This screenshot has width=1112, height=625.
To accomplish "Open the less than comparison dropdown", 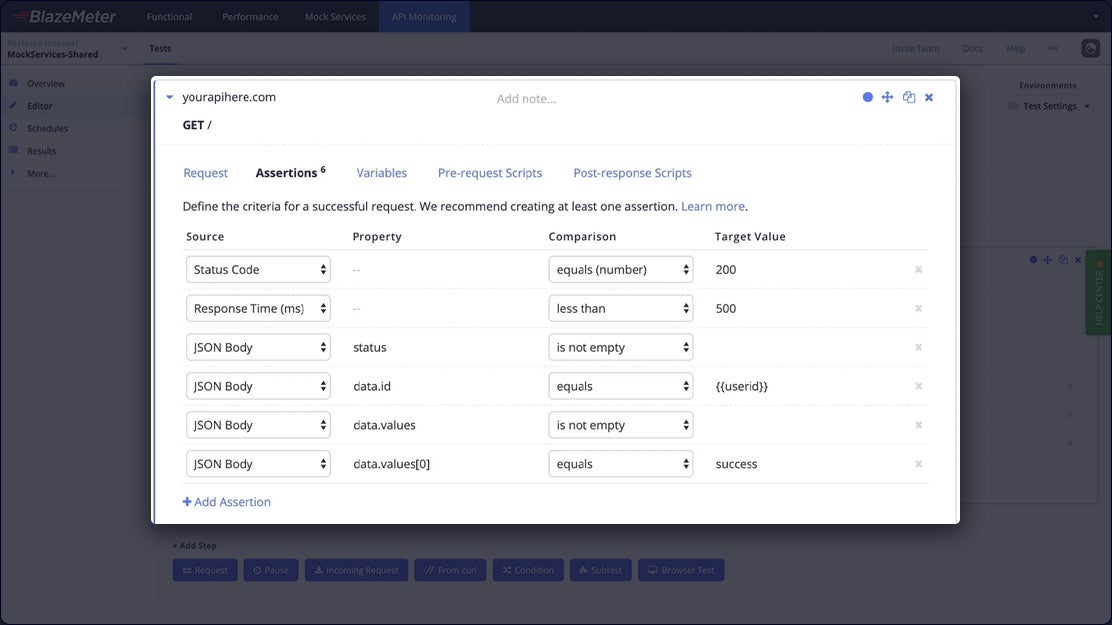I will tap(621, 309).
